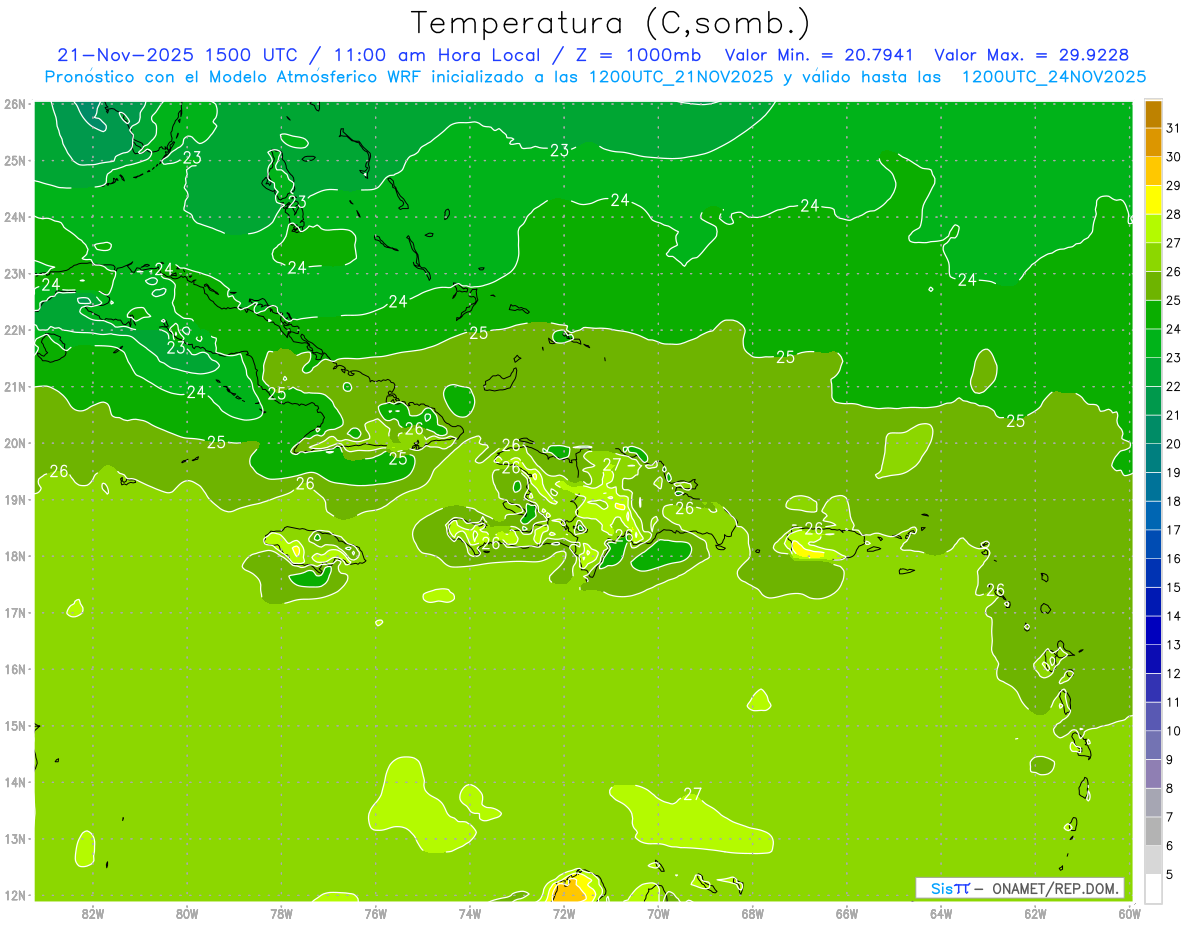Click the yellow hot spot over Puerto Rico
This screenshot has width=1200, height=927.
[x=805, y=548]
